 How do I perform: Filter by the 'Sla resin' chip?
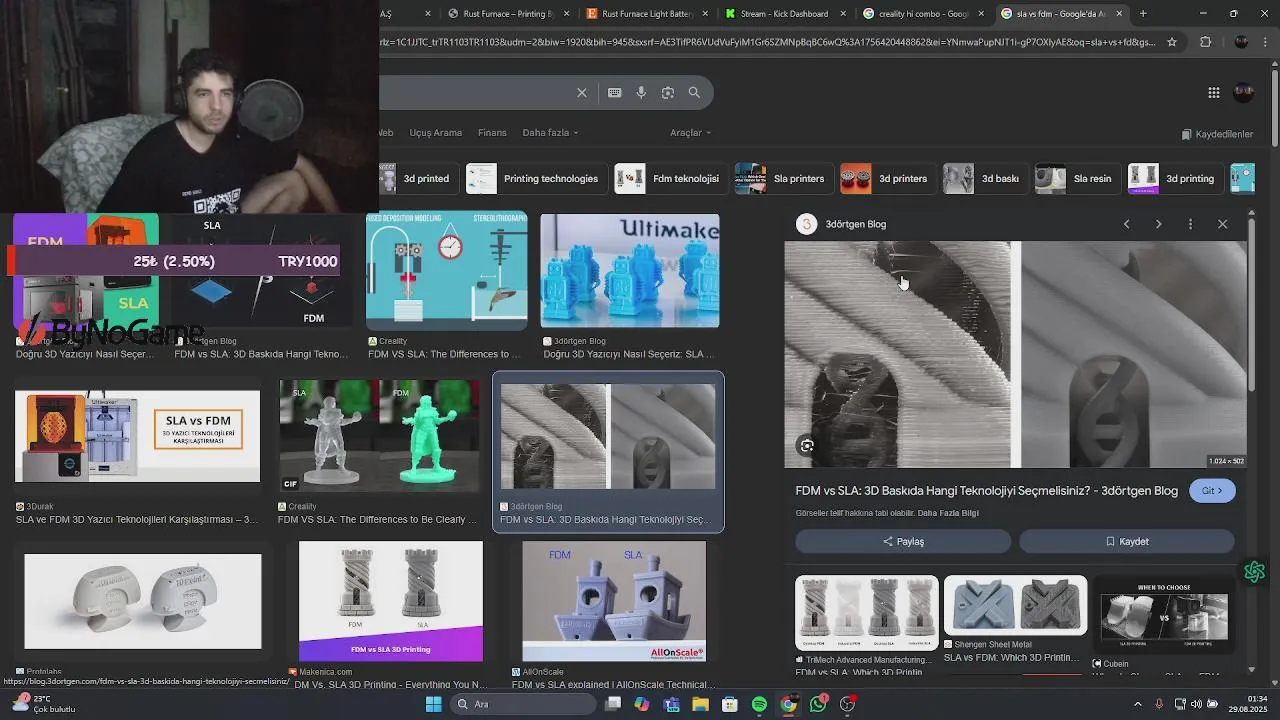click(1076, 179)
